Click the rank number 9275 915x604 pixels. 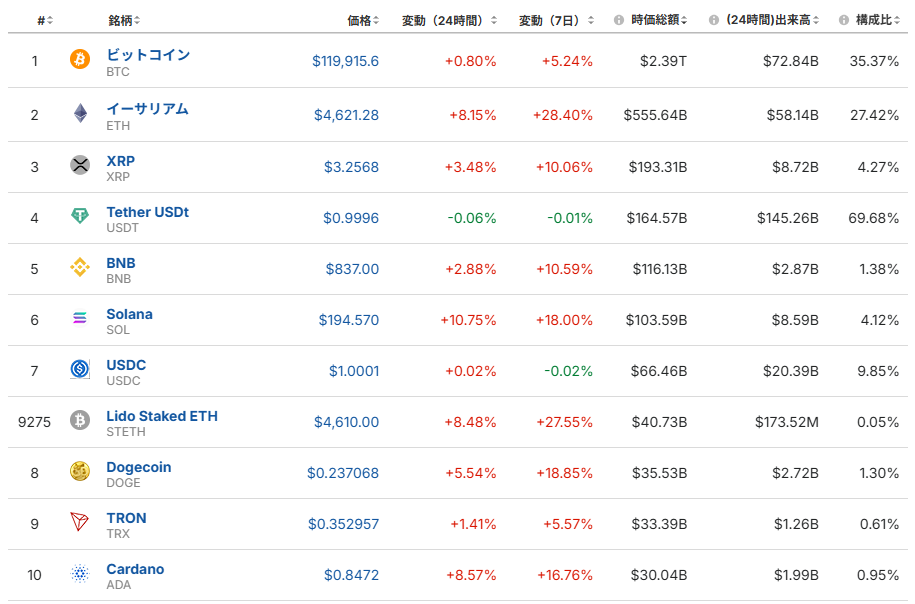[34, 422]
